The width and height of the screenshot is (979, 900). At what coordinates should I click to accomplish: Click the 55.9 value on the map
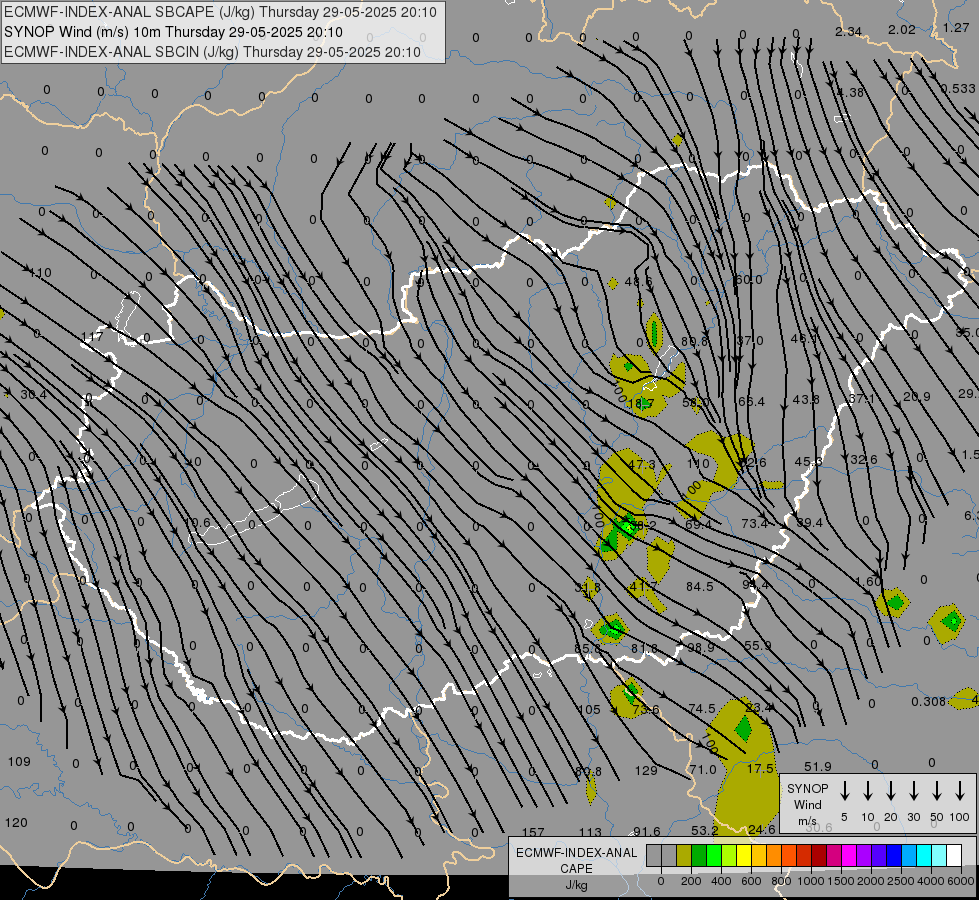[758, 645]
